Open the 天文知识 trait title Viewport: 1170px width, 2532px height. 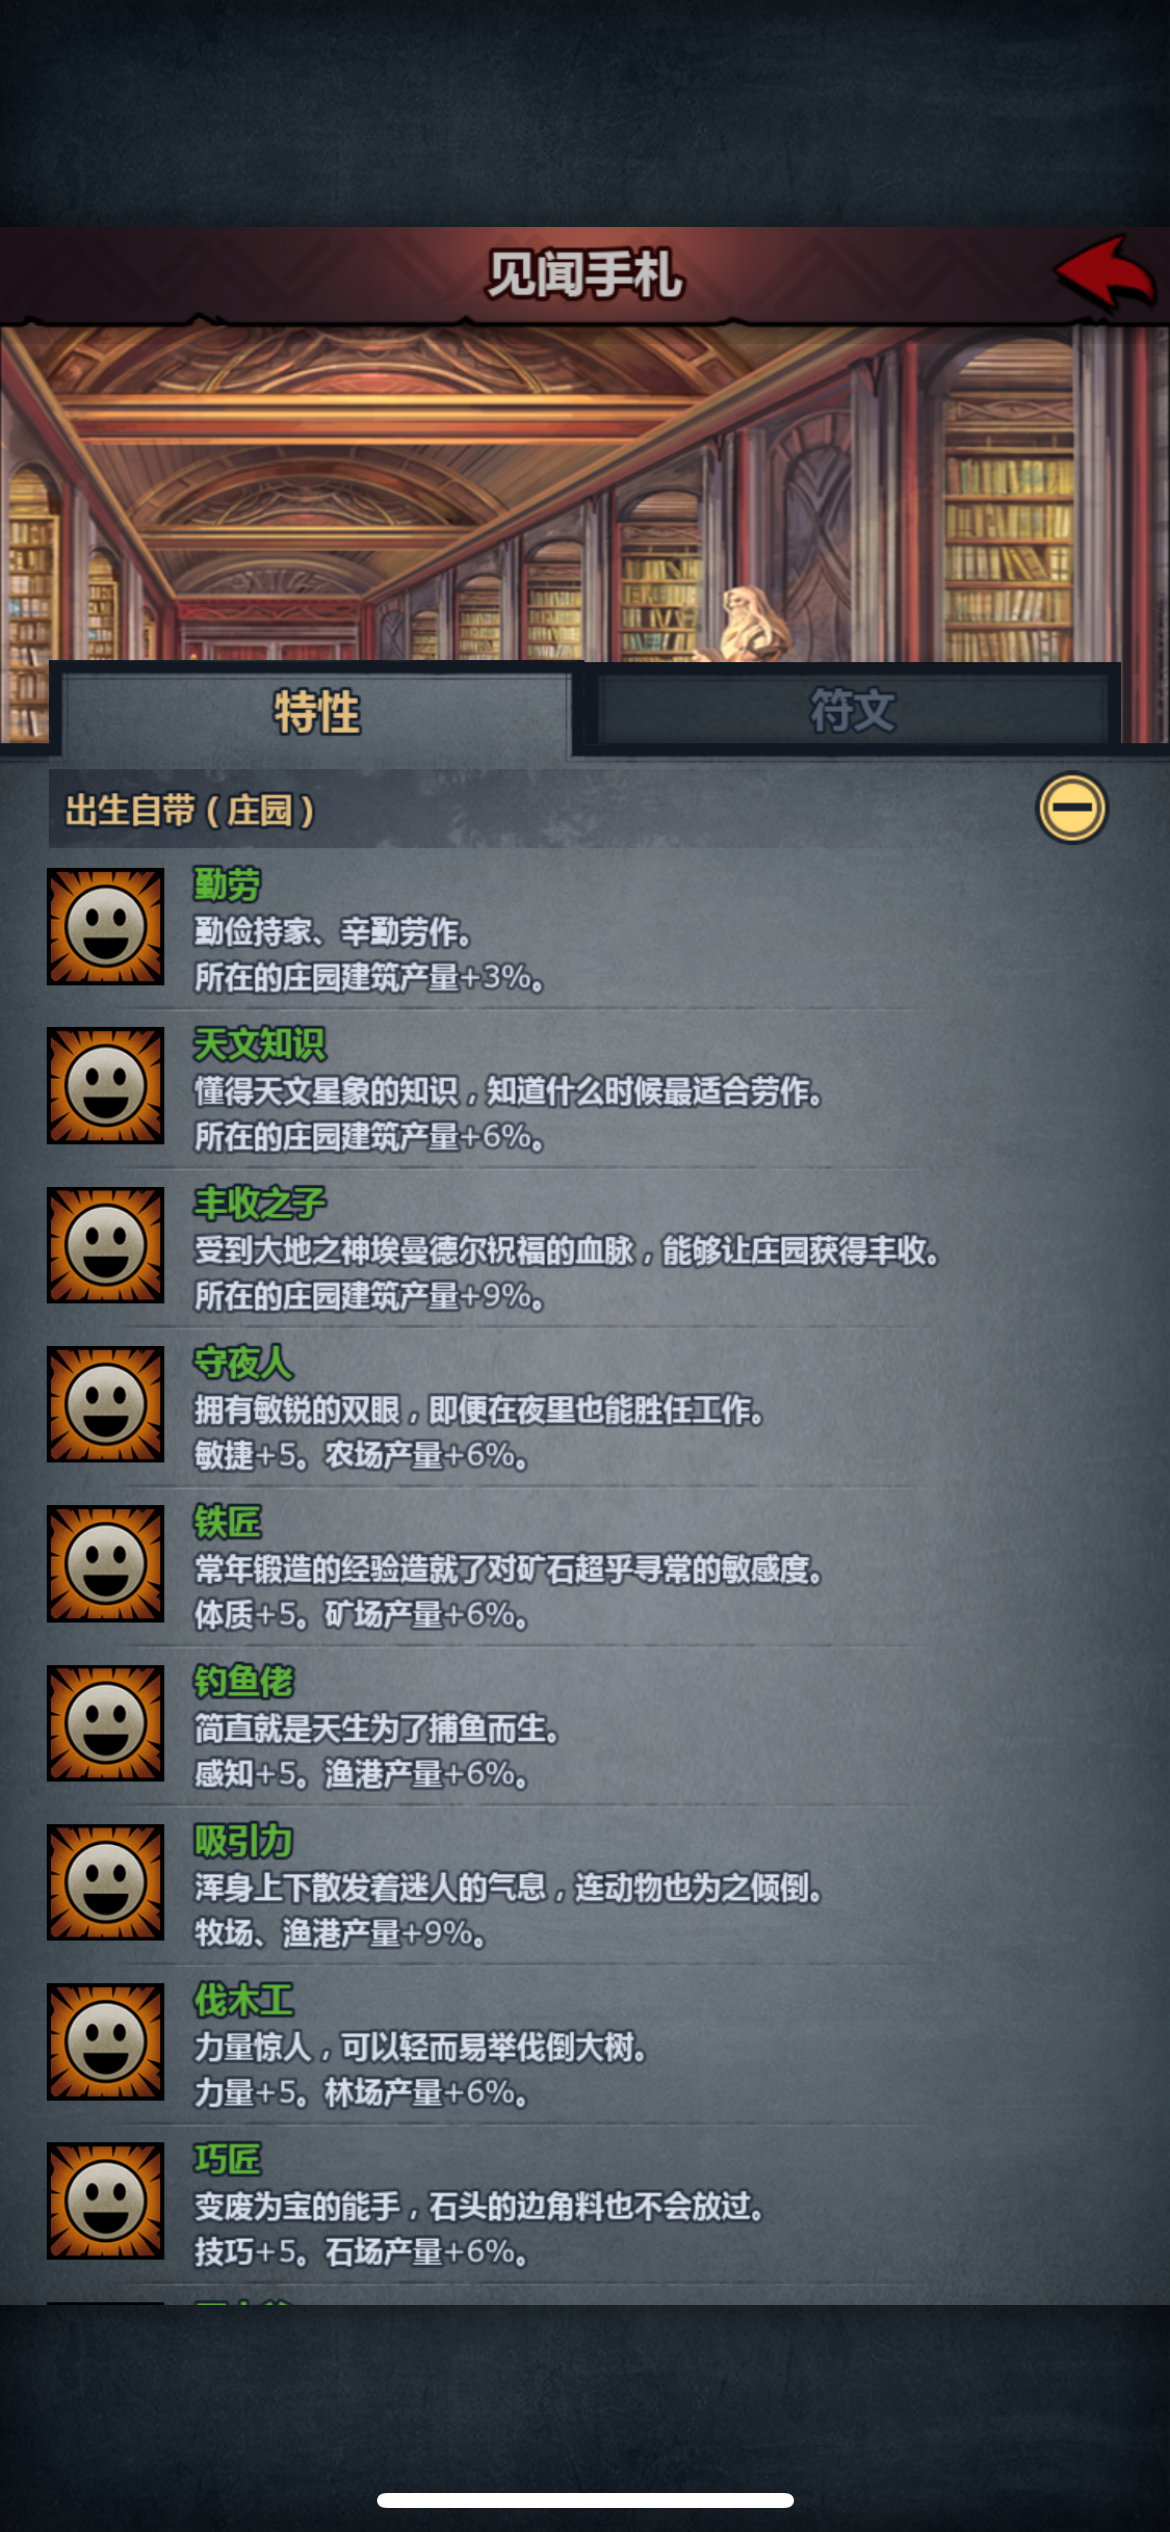(259, 1044)
